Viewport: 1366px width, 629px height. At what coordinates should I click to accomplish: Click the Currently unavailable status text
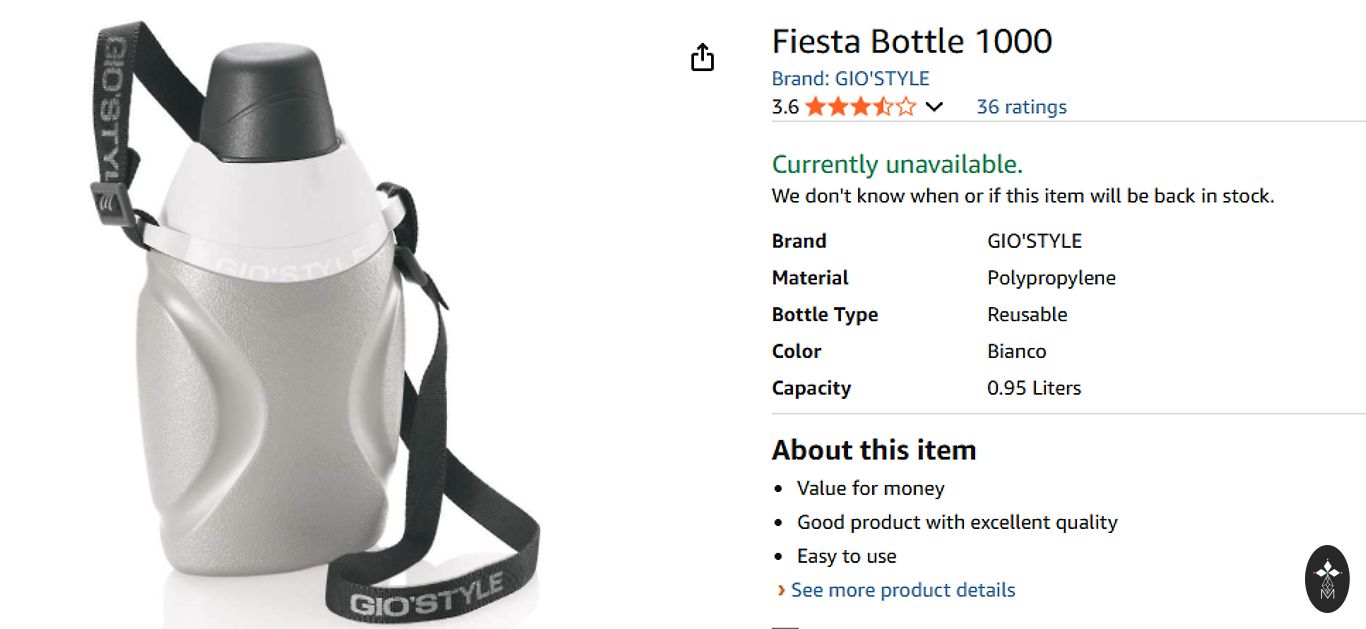(897, 164)
